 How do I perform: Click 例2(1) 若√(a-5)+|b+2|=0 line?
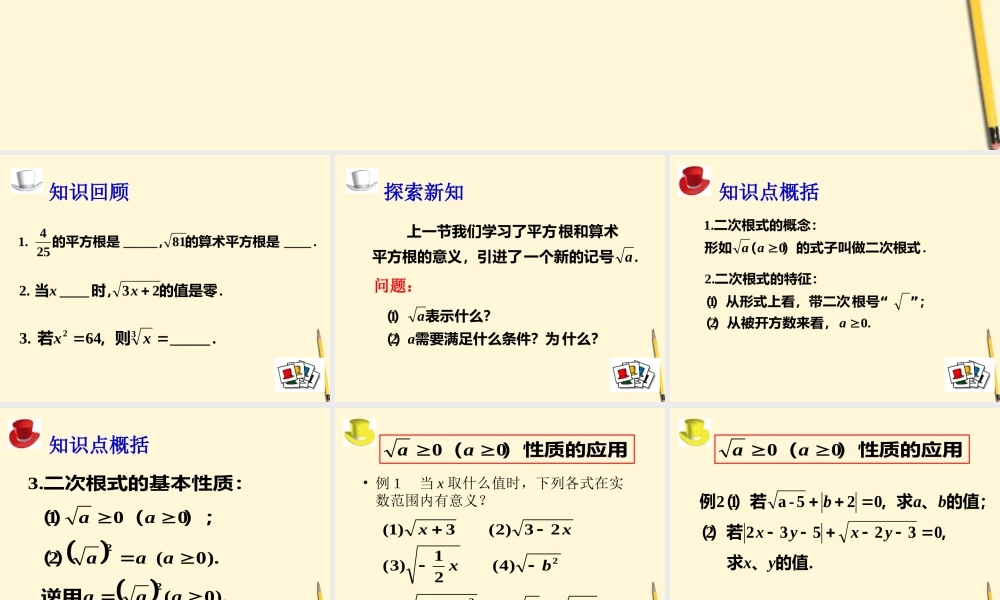(x=842, y=502)
